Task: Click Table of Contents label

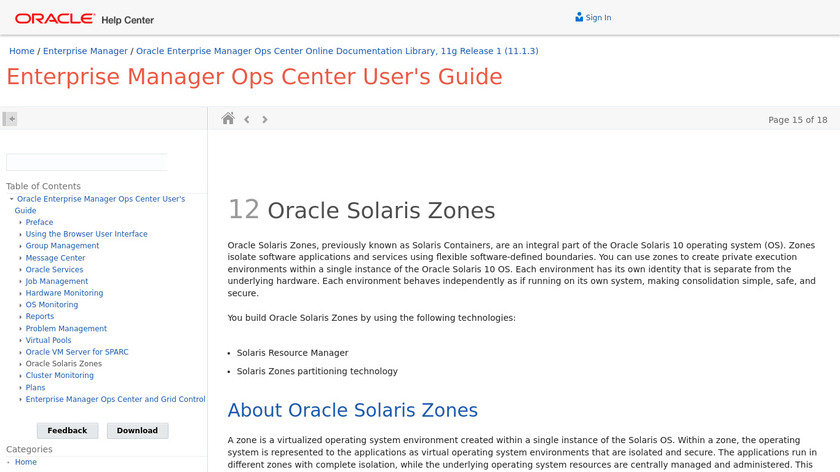Action: point(43,186)
